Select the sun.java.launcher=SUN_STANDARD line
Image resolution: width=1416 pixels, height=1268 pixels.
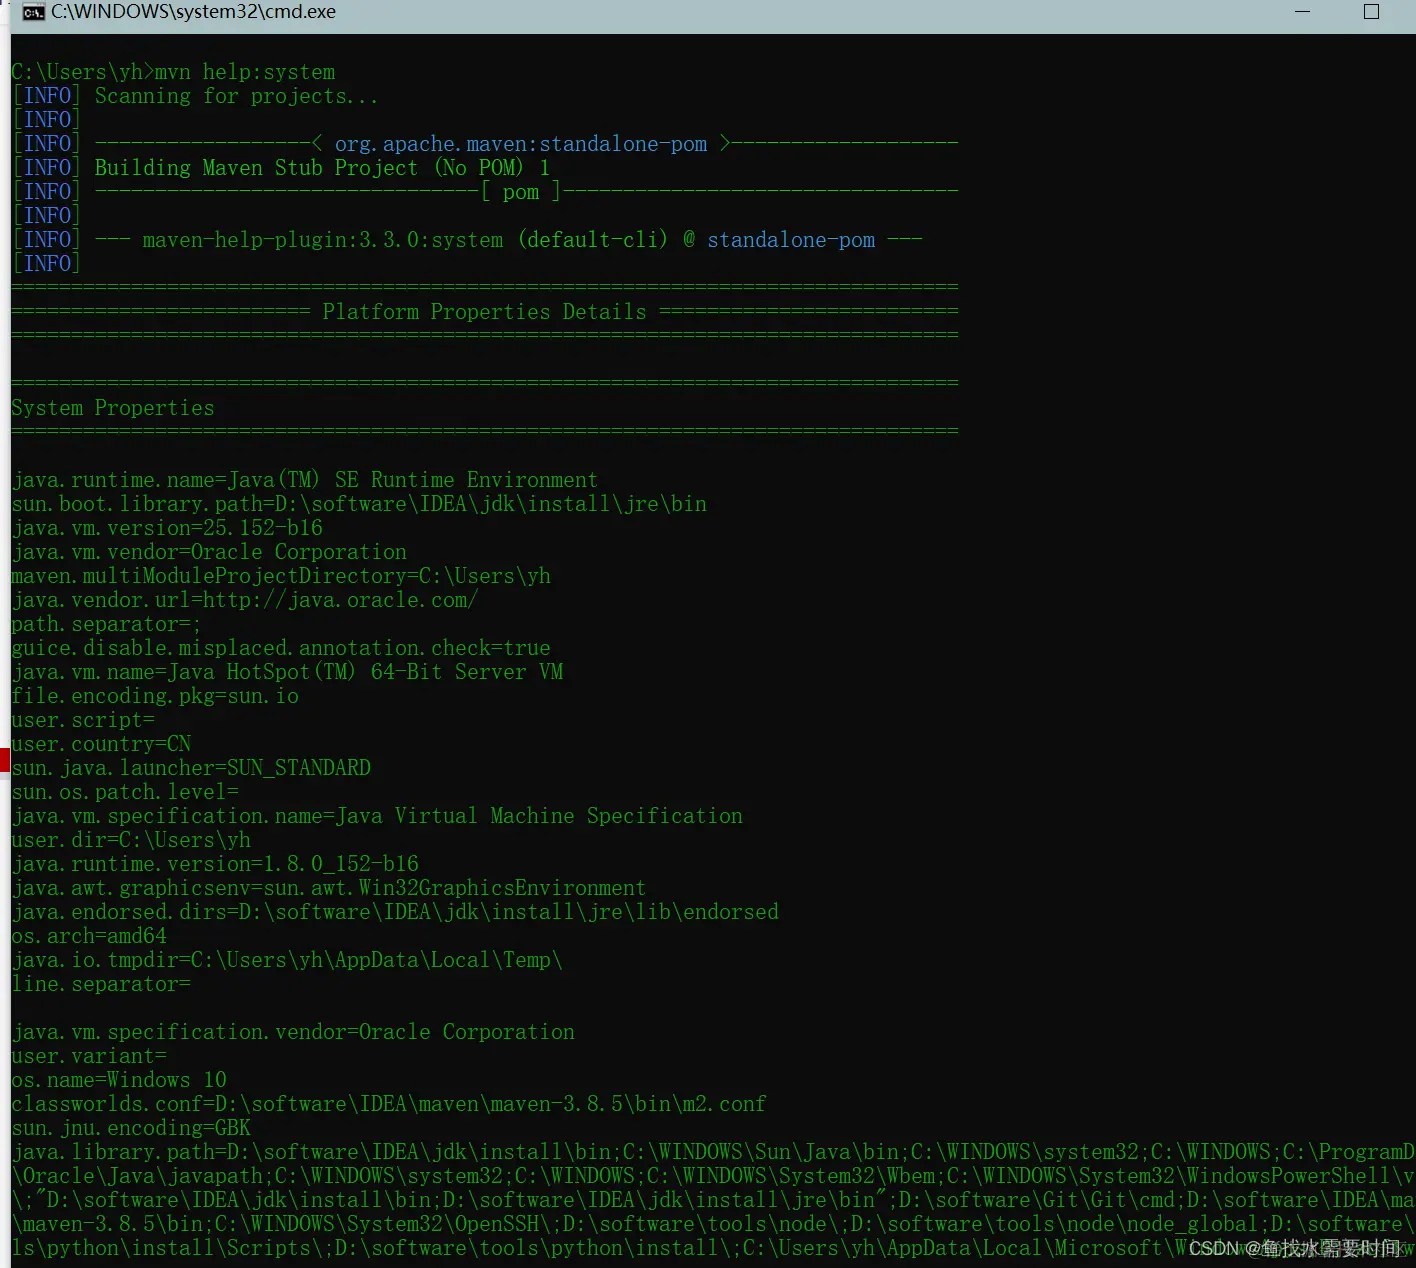(191, 768)
